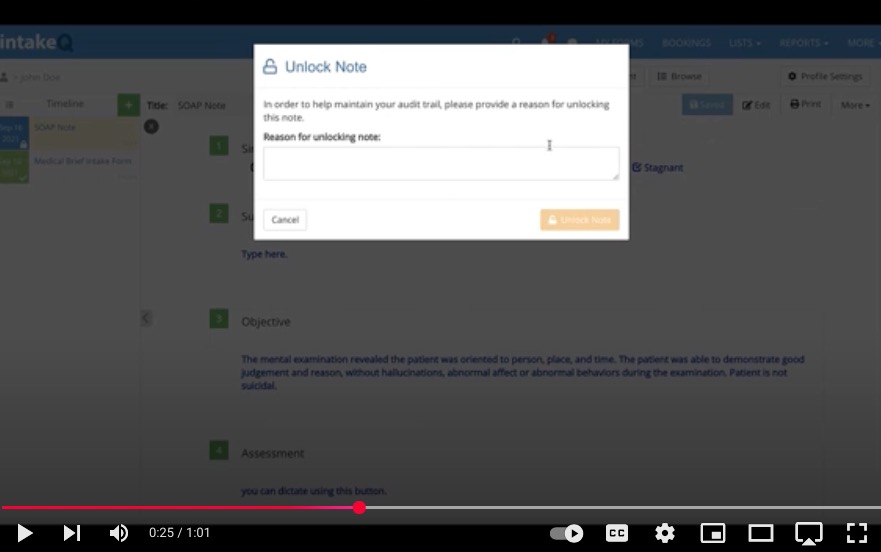Click the IntakeQ logo

pyautogui.click(x=37, y=43)
